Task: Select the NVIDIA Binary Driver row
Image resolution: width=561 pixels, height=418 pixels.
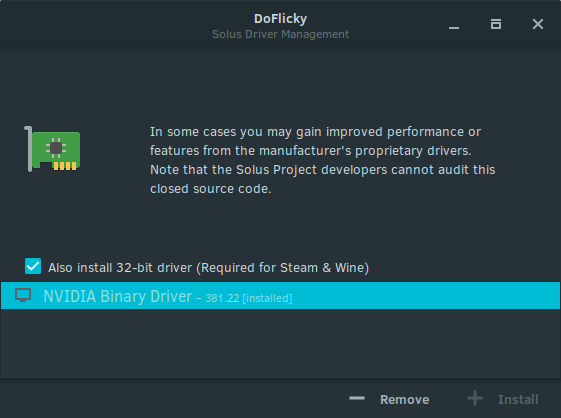Action: [280, 296]
